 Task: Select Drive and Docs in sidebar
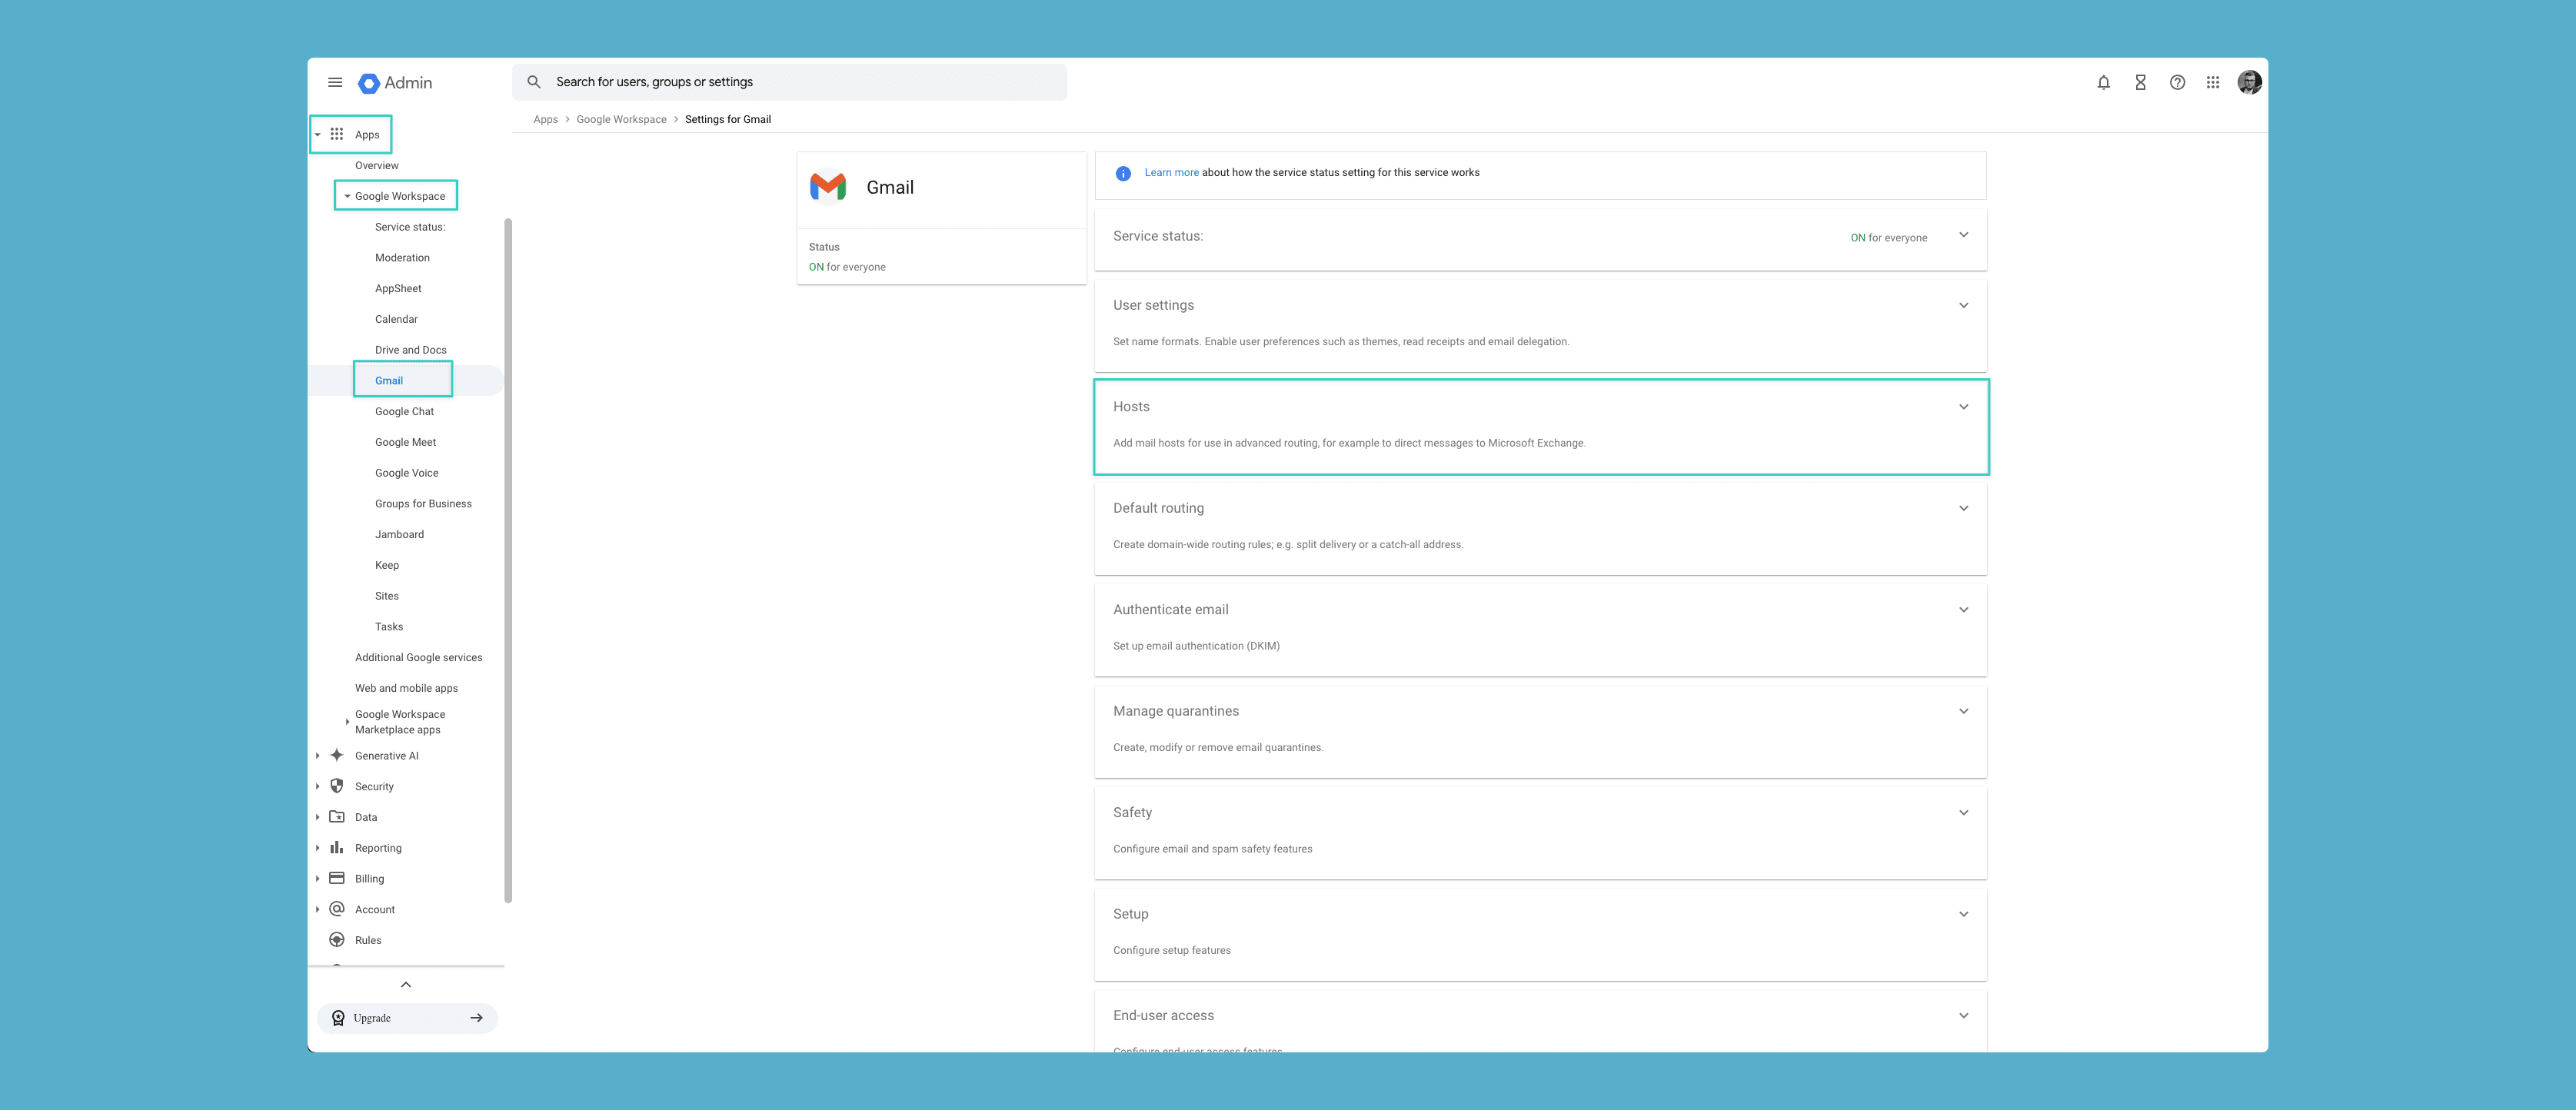click(410, 350)
